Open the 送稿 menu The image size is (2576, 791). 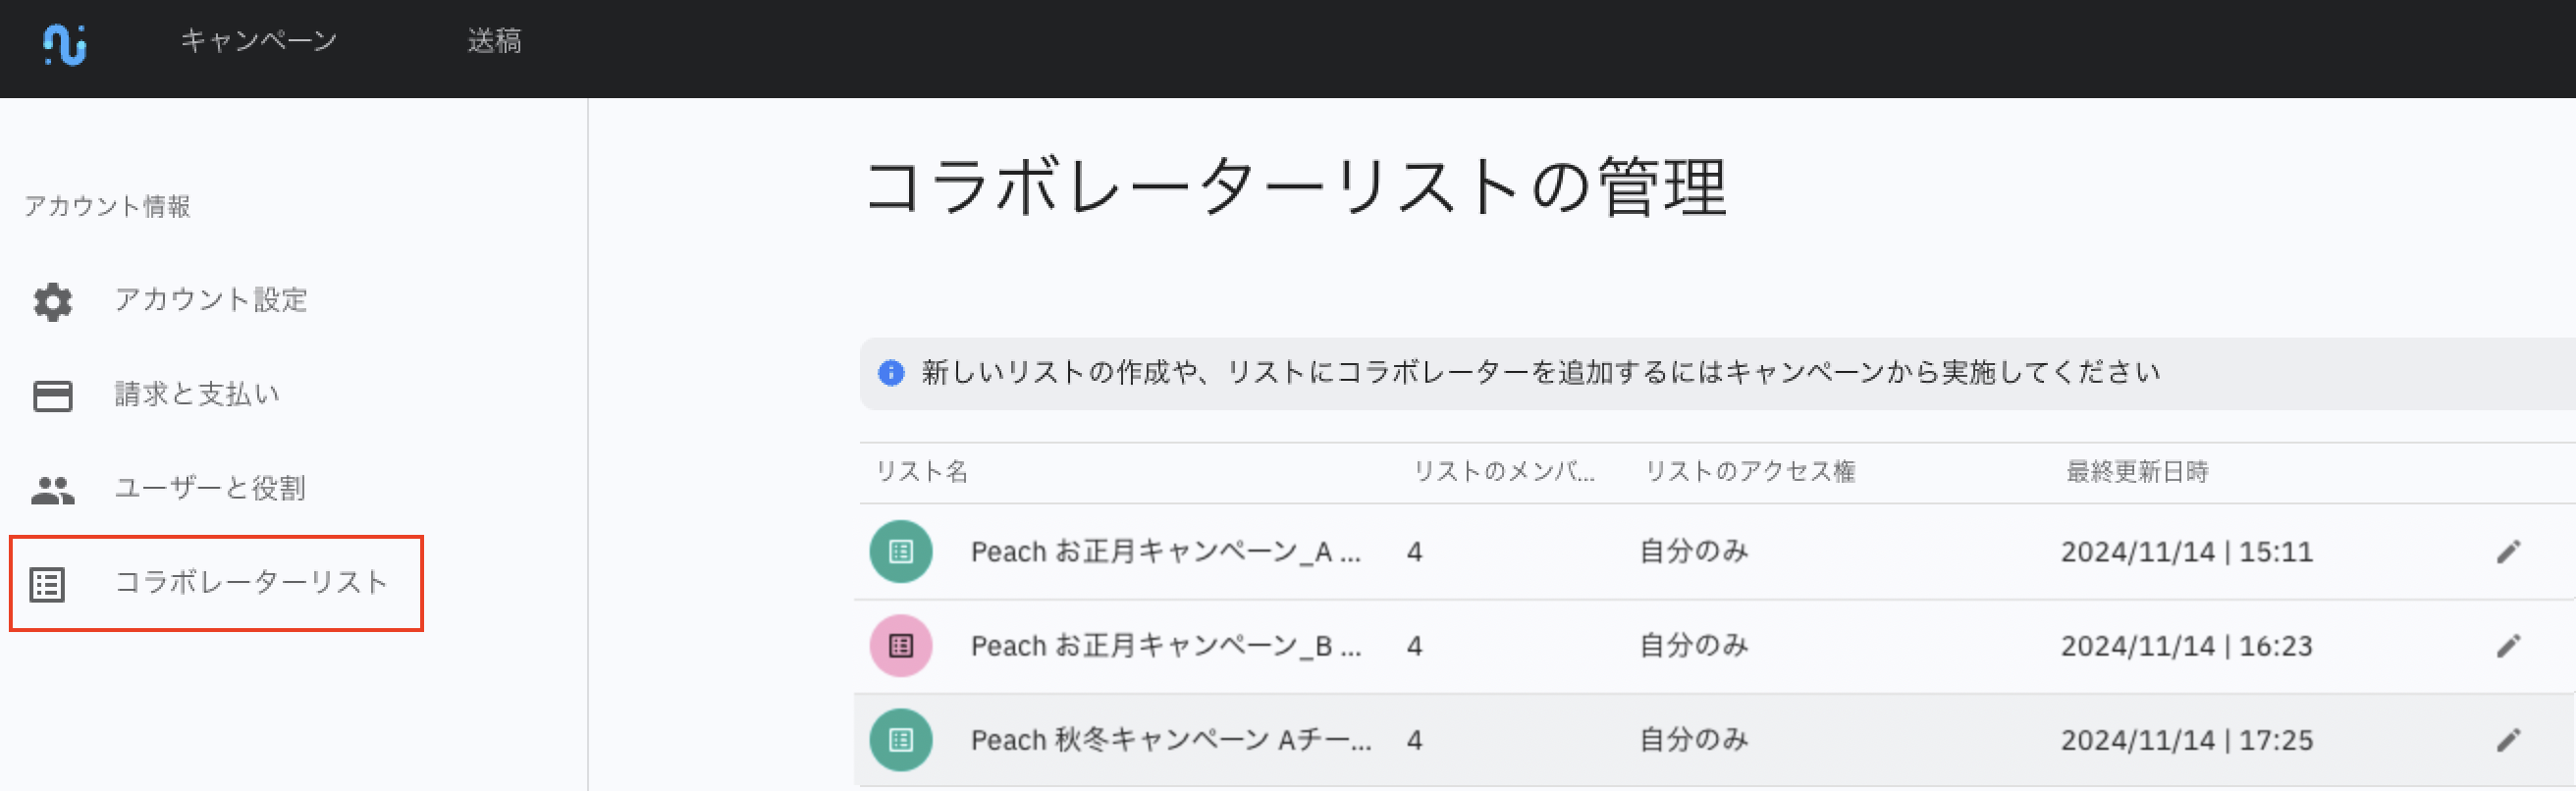pos(494,41)
